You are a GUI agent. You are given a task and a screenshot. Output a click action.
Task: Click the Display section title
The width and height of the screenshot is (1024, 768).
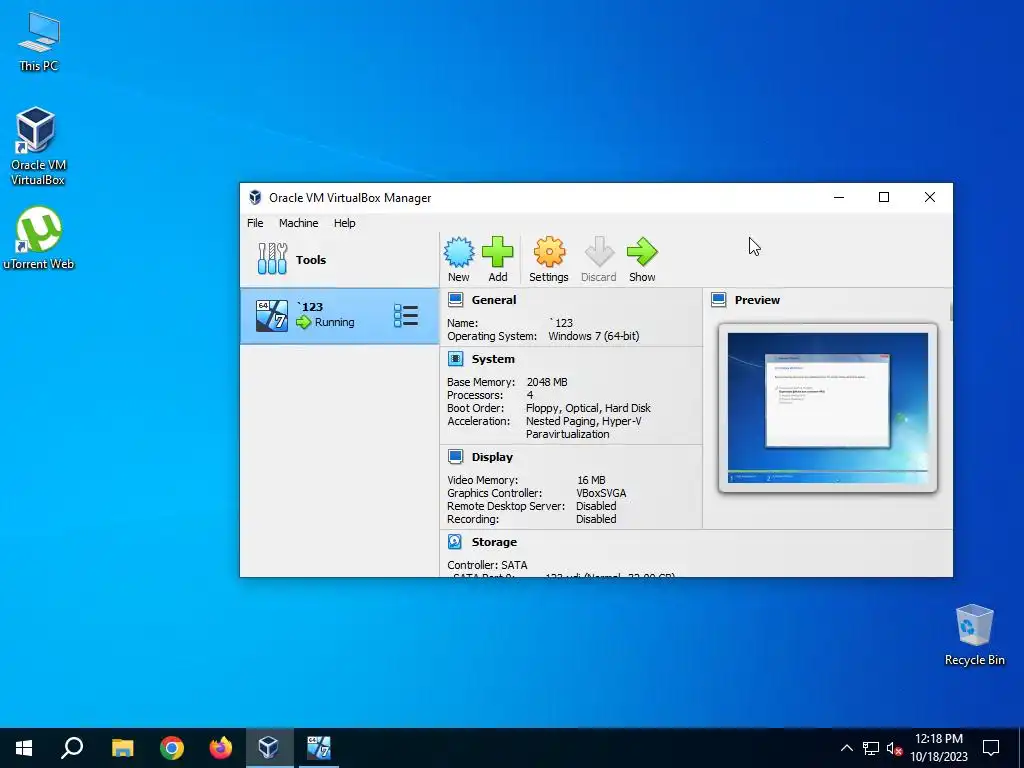click(x=492, y=456)
